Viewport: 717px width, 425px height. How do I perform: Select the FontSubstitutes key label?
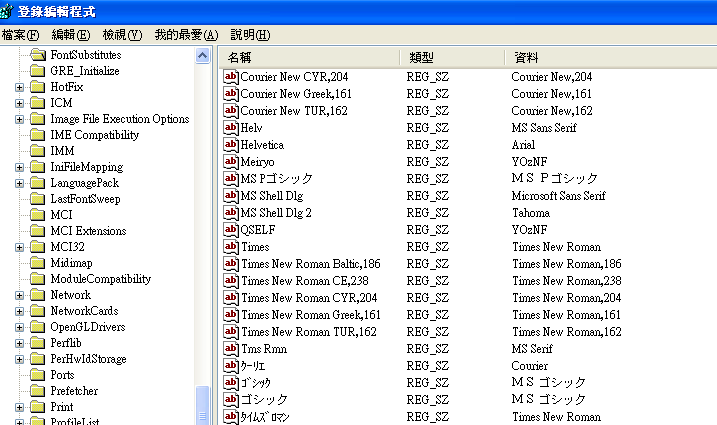(x=86, y=55)
